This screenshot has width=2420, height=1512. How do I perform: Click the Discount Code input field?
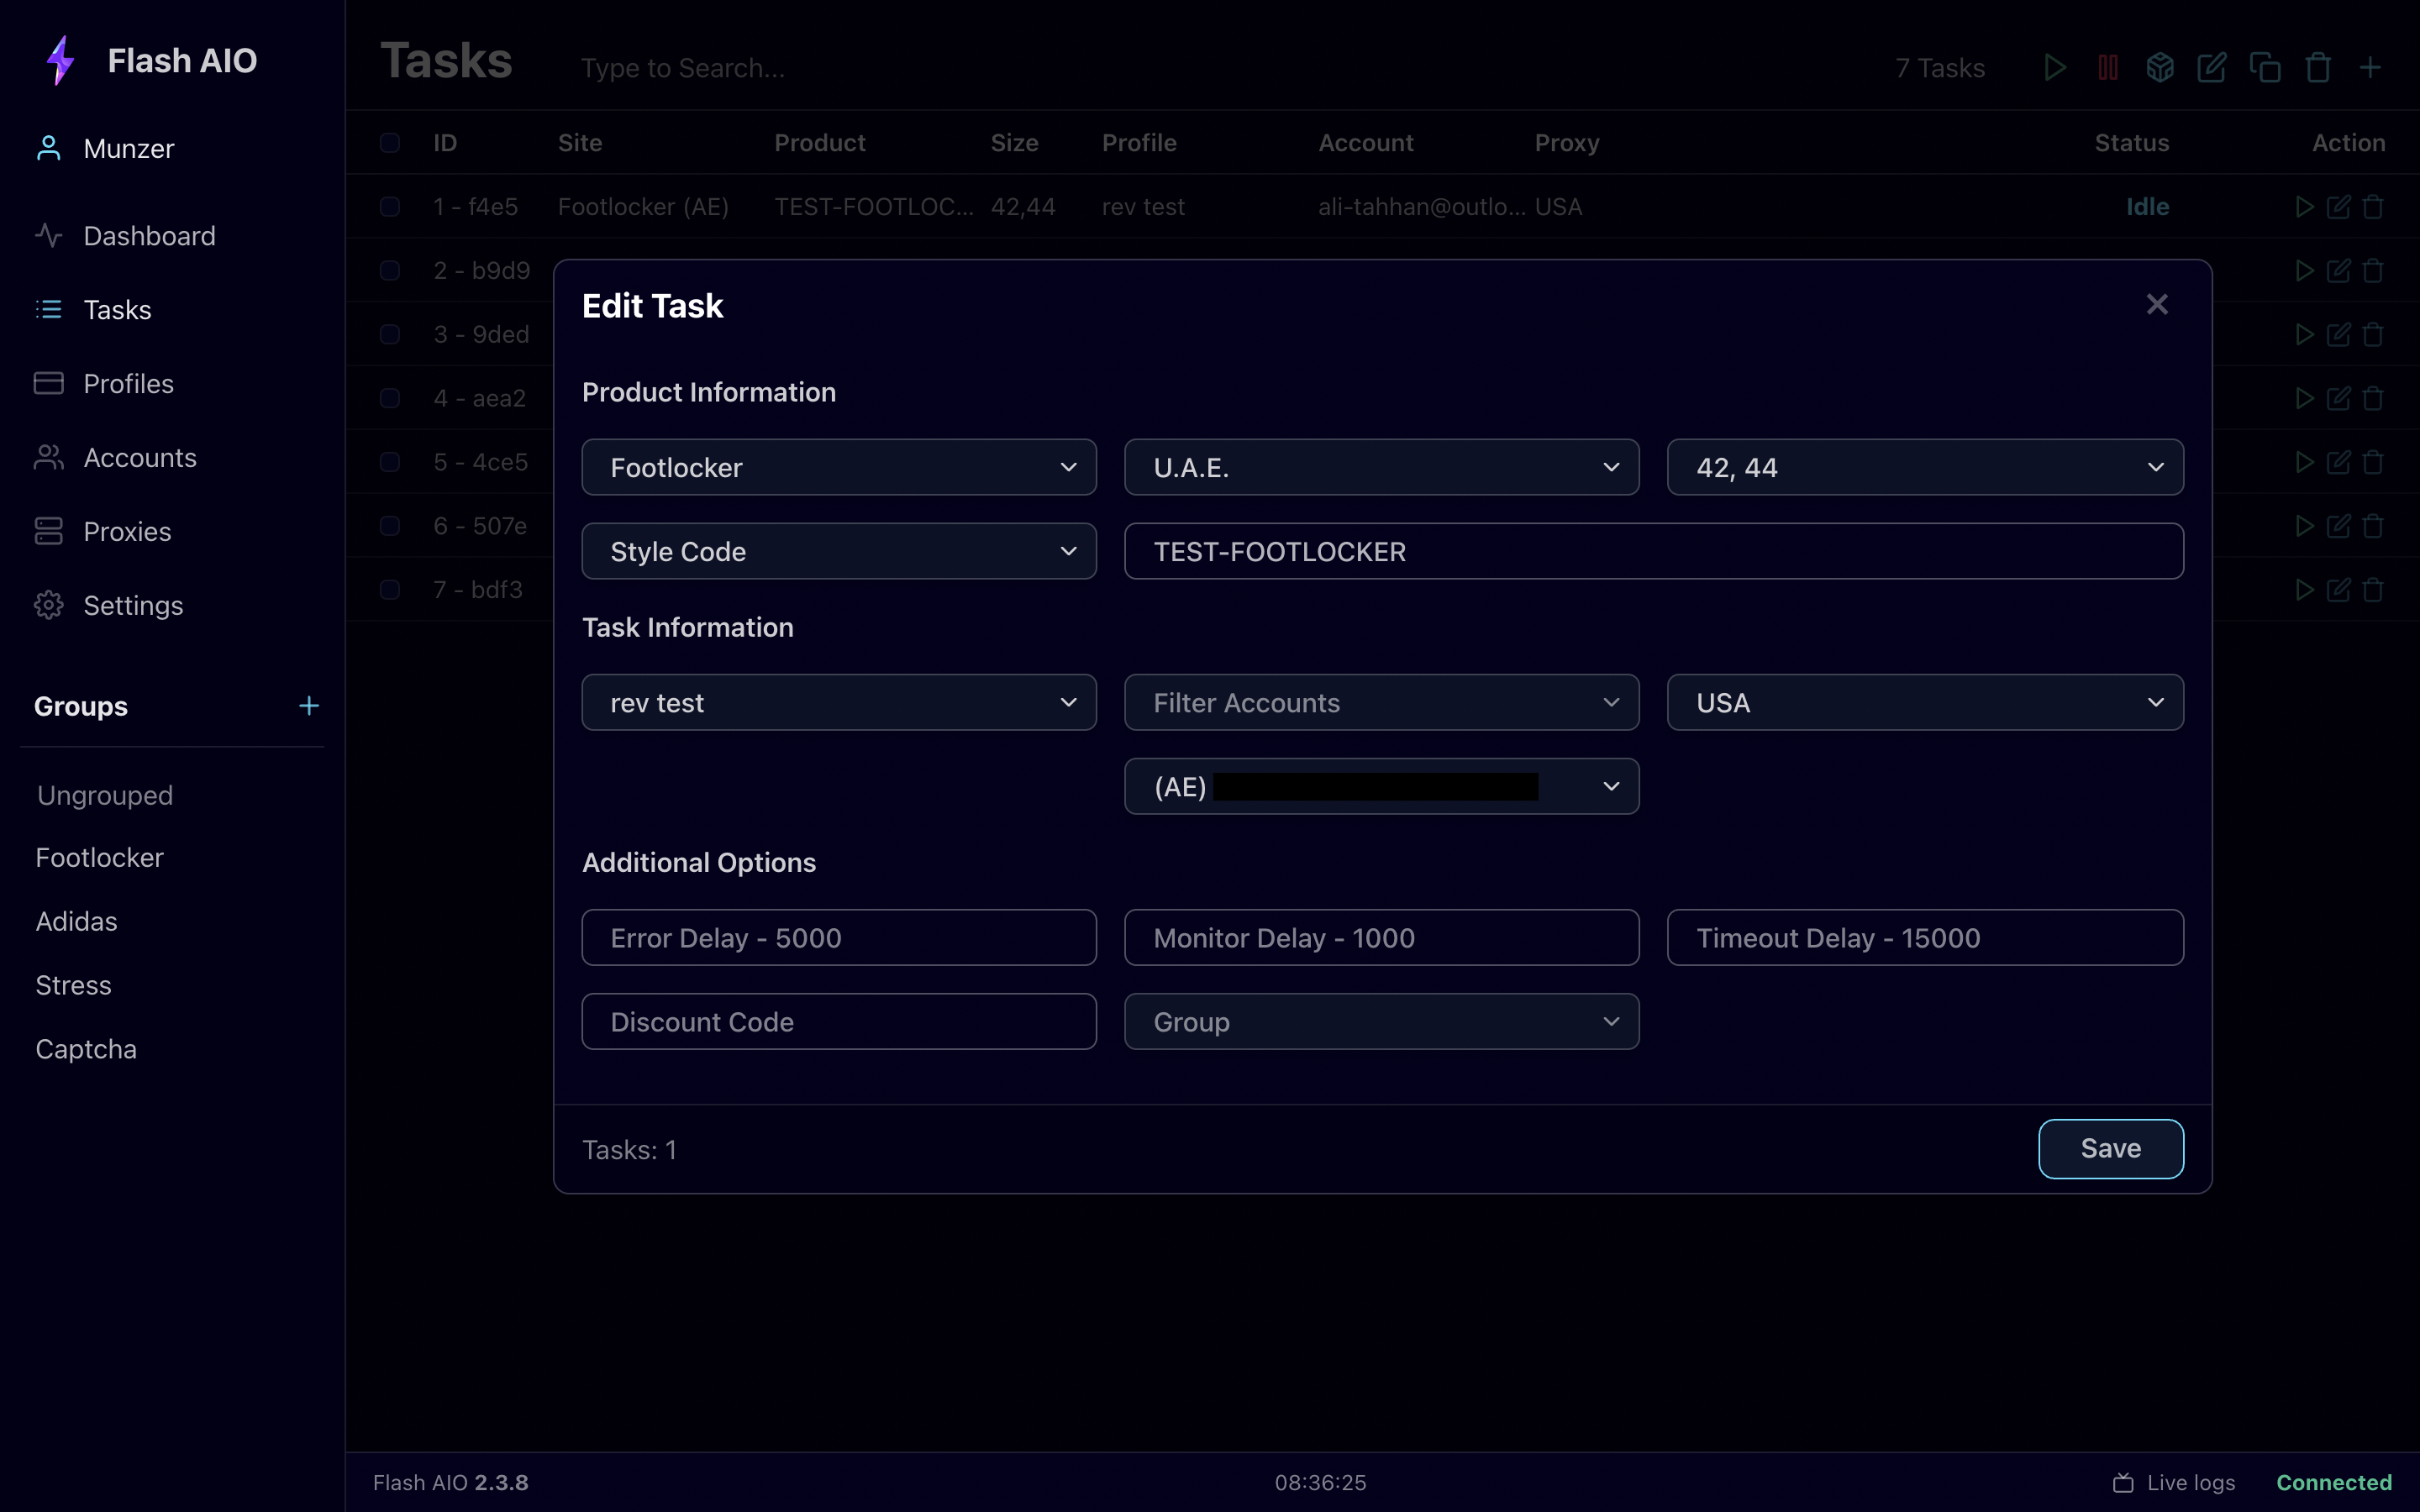838,1021
